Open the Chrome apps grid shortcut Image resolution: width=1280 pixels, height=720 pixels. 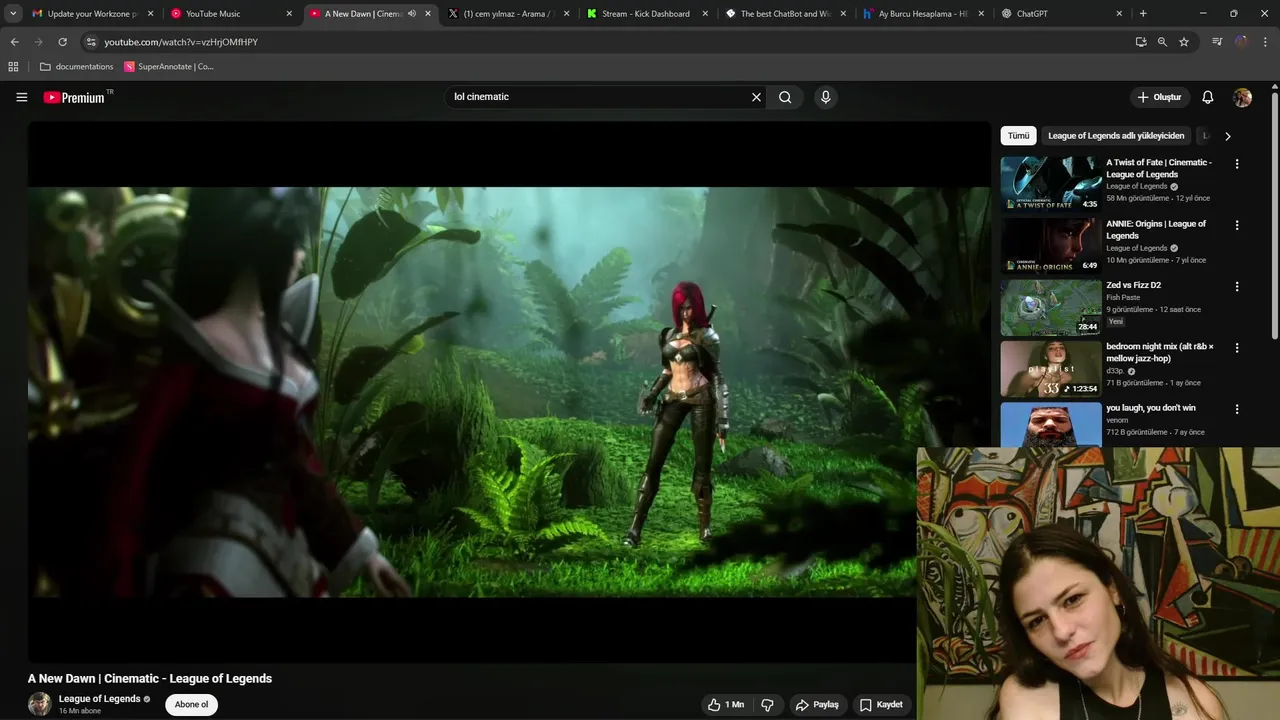point(13,67)
